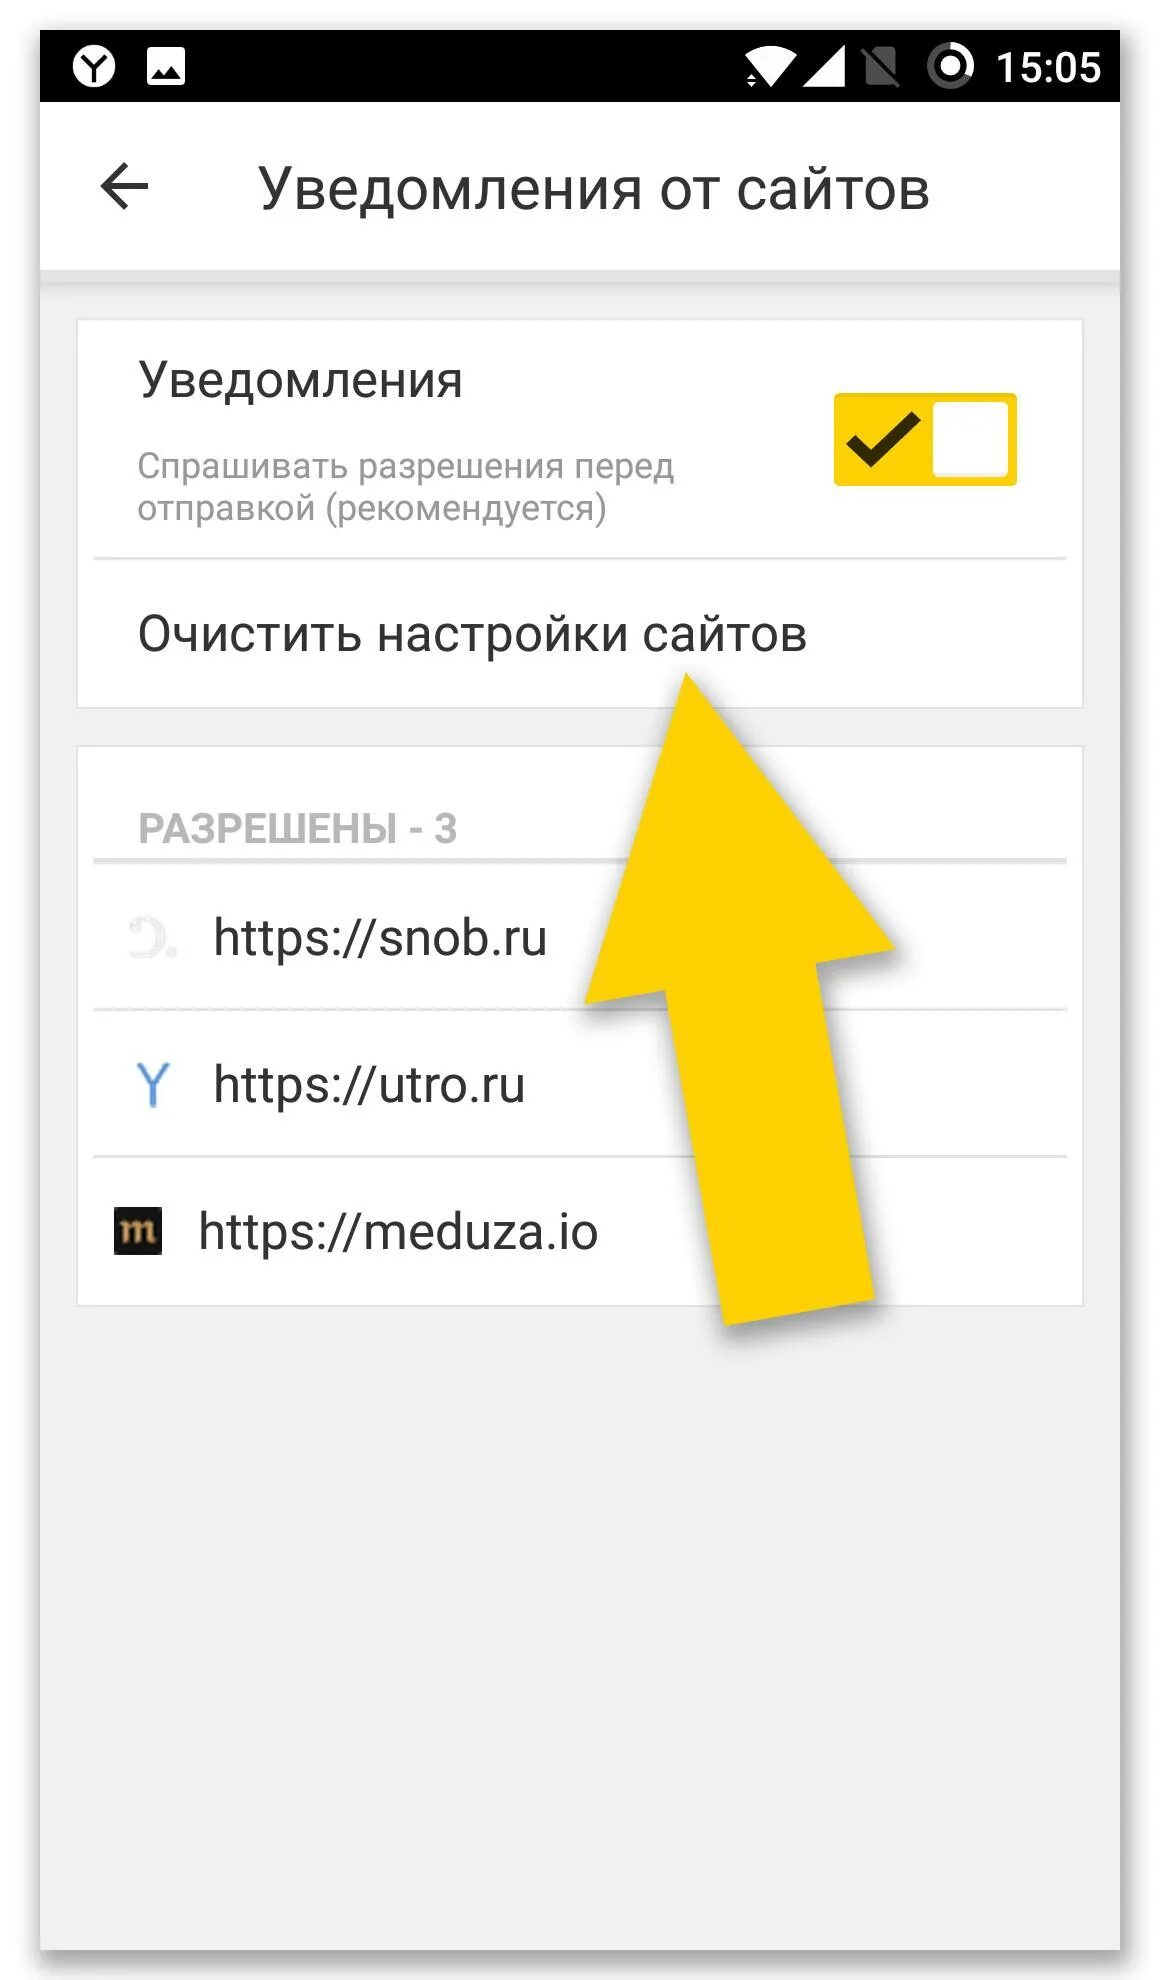
Task: Tap the image notification status icon
Action: coord(166,67)
